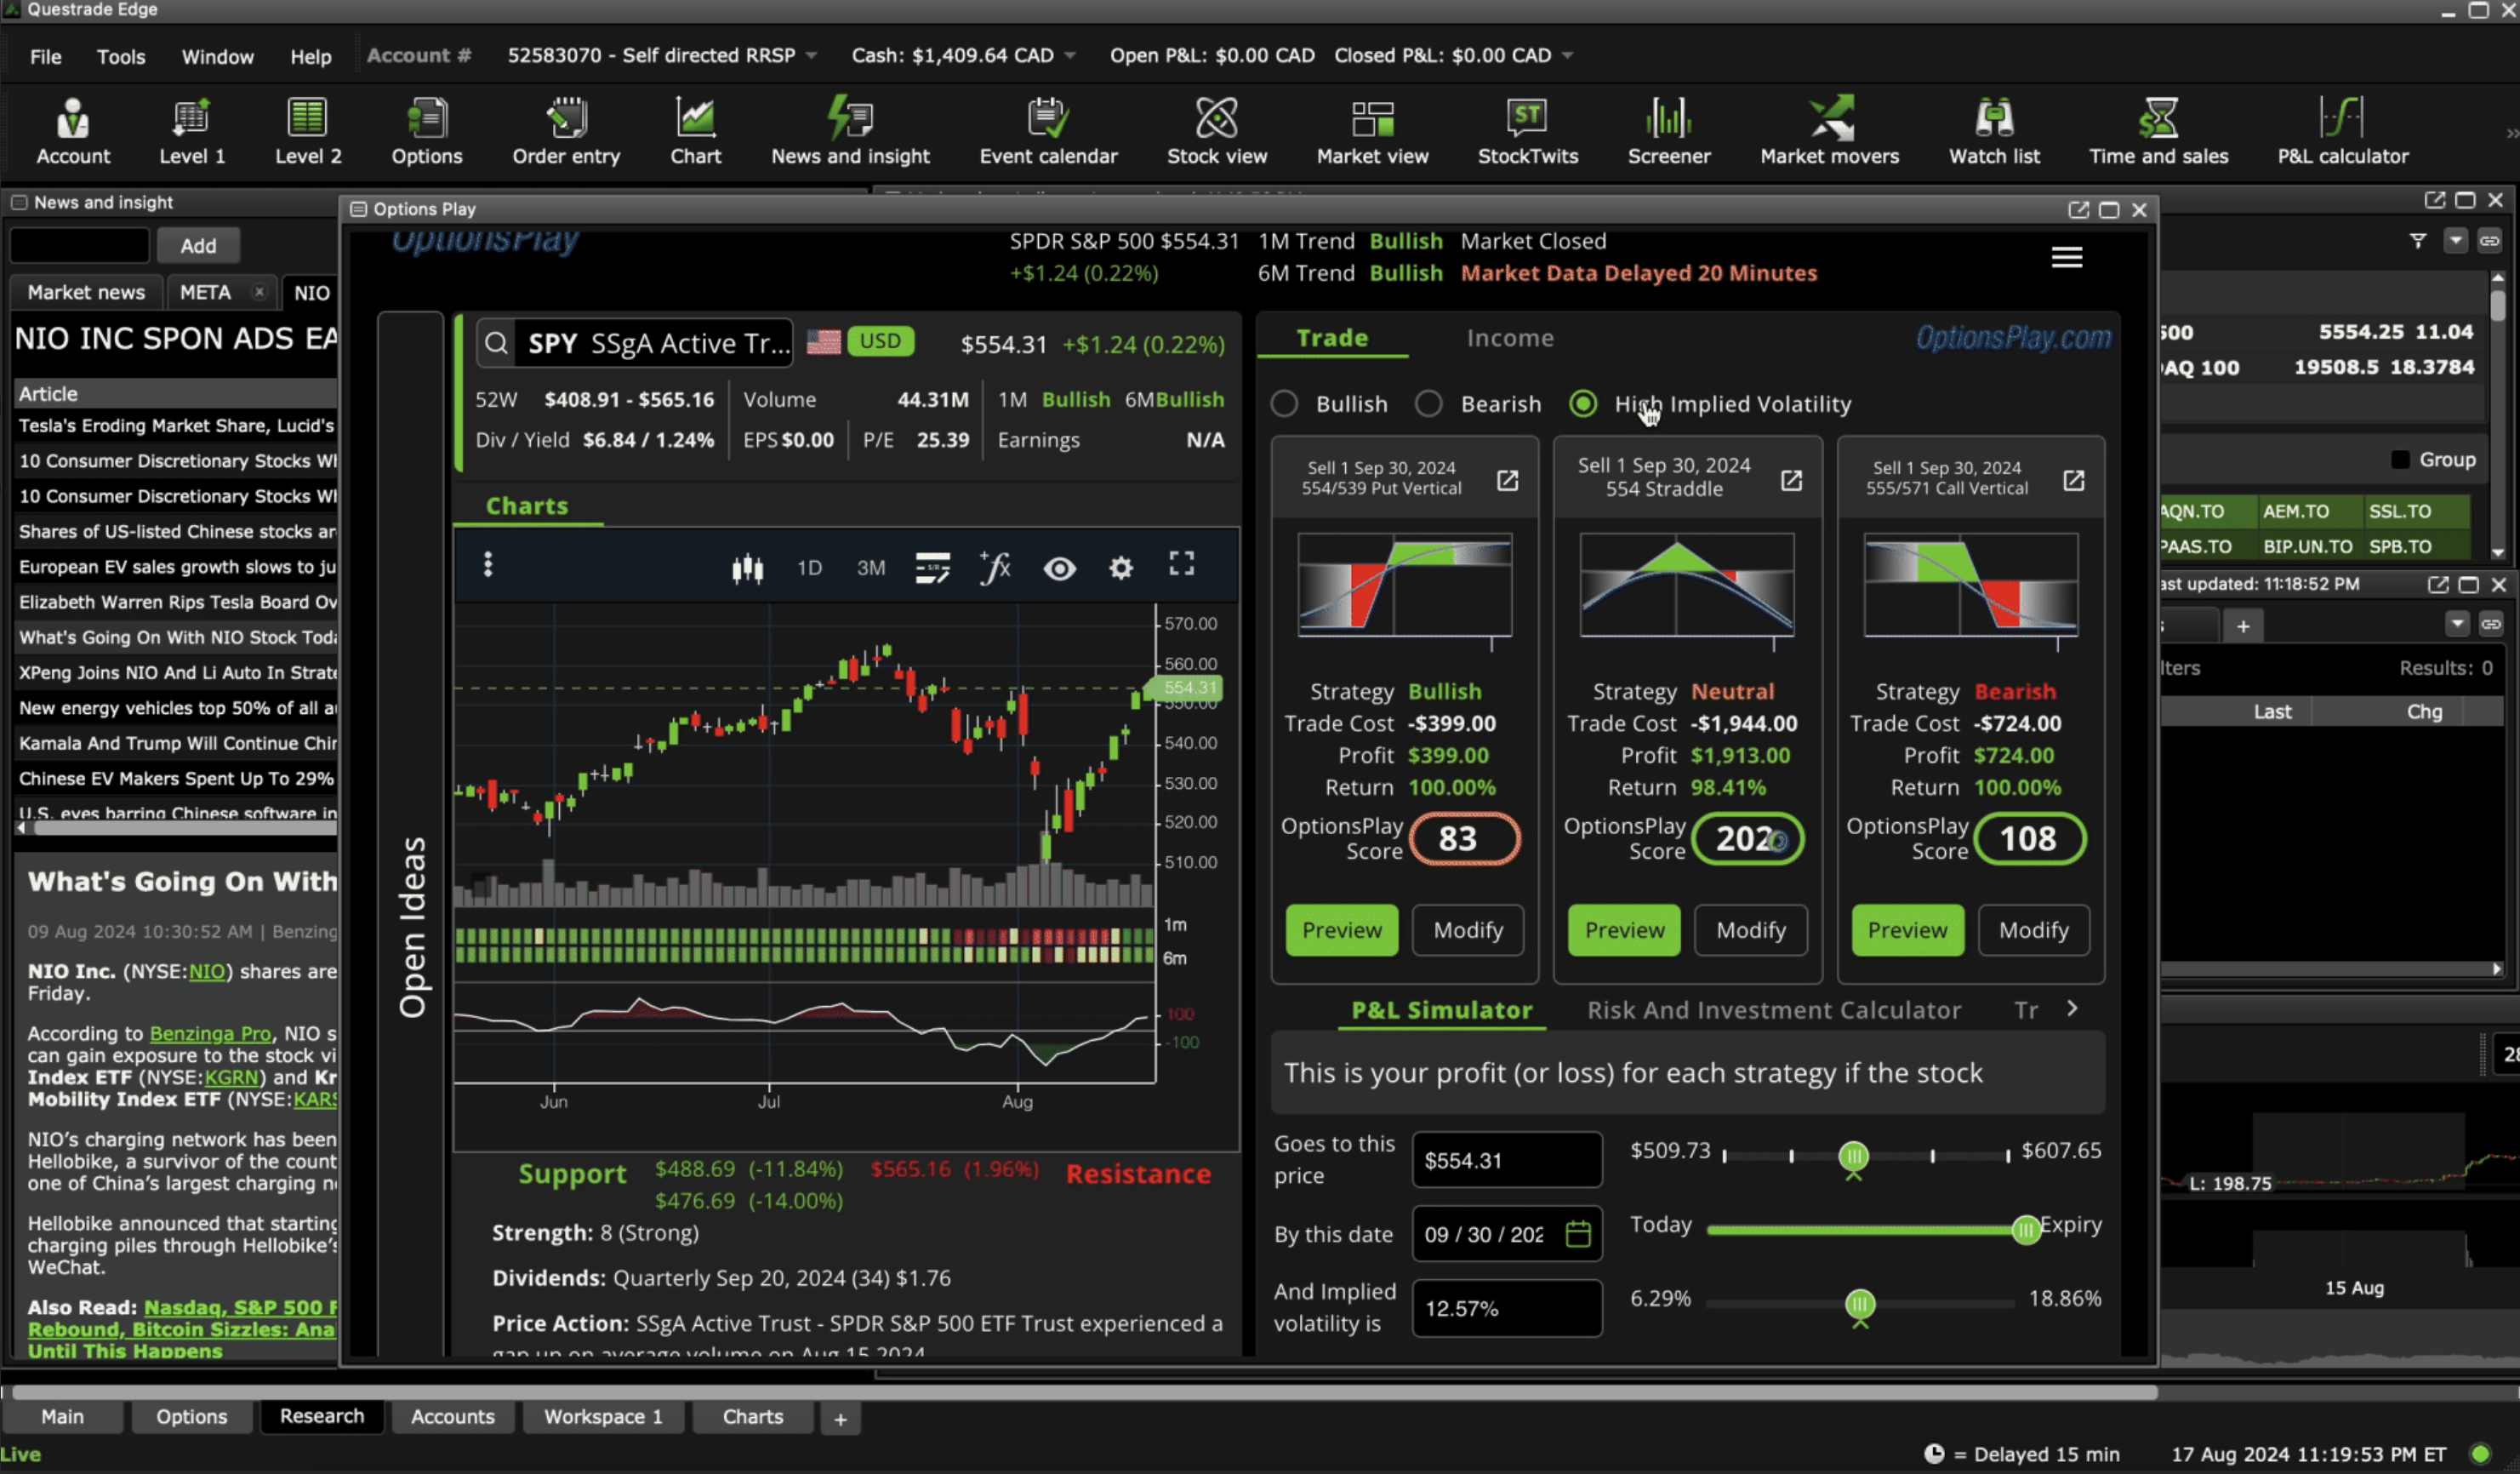The image size is (2520, 1474).
Task: Expand the Closed P&L dropdown
Action: (1566, 56)
